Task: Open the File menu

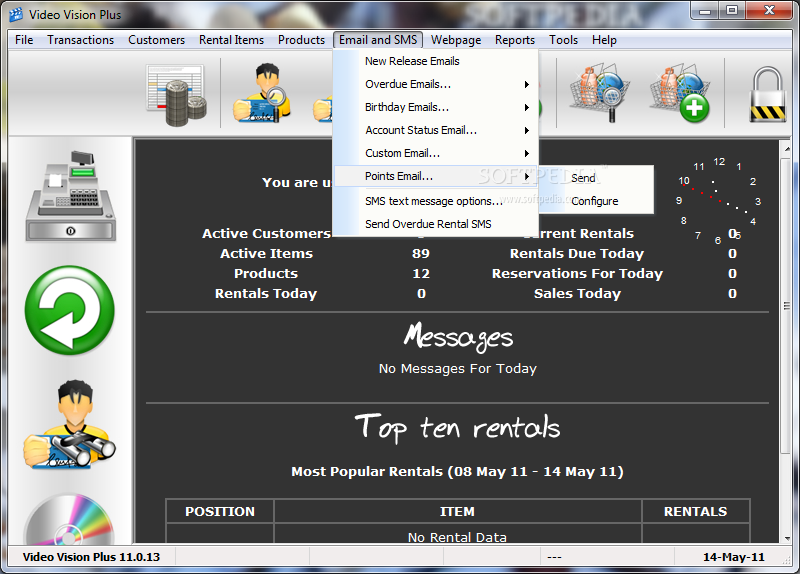Action: (x=24, y=40)
